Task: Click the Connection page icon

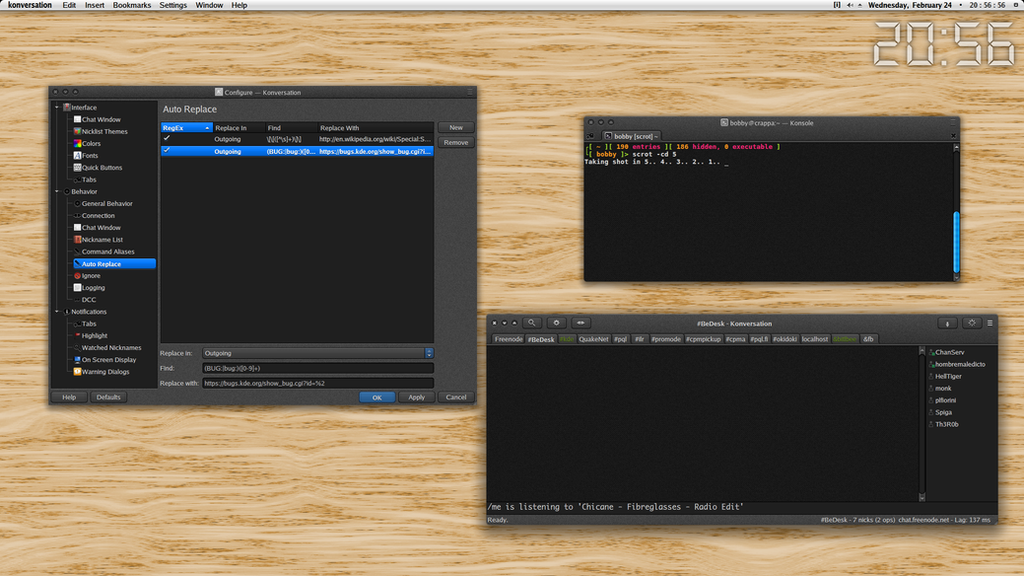Action: click(77, 216)
